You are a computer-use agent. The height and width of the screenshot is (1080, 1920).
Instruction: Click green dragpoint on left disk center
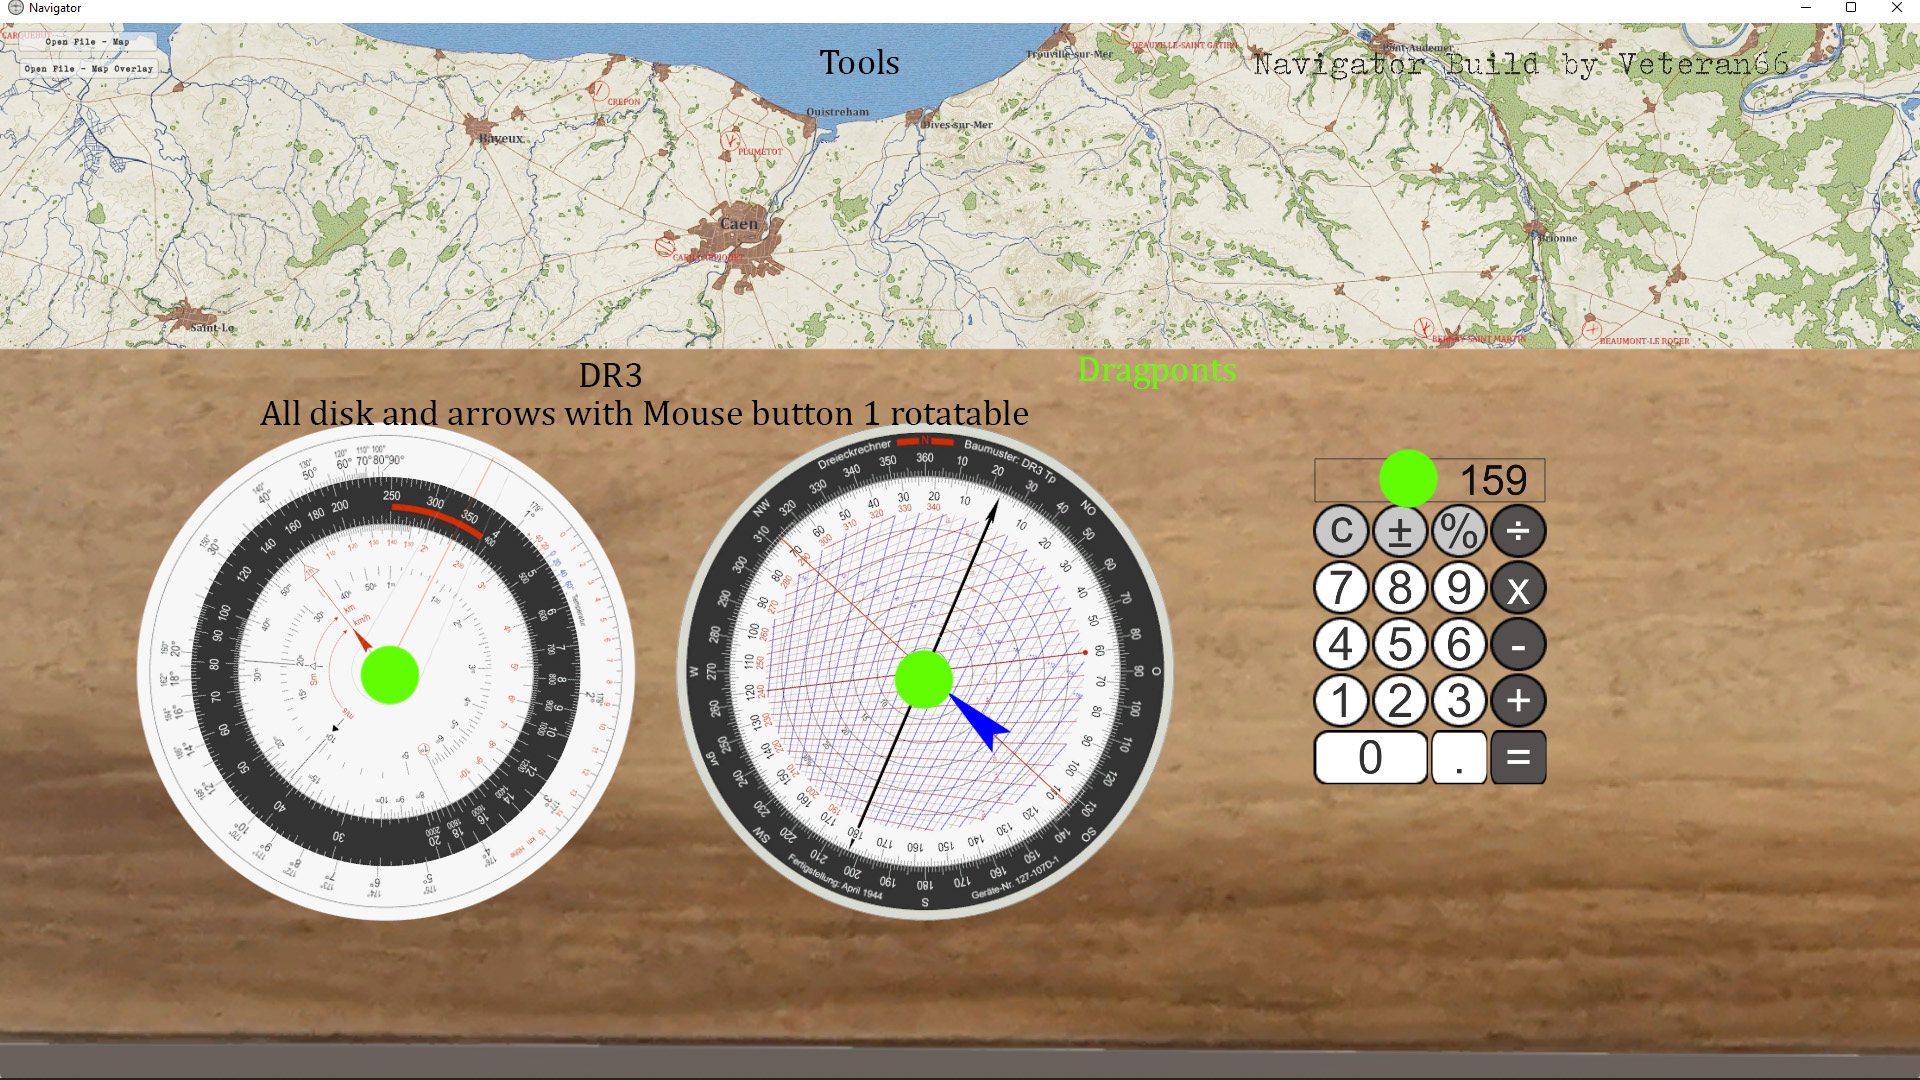[x=389, y=675]
